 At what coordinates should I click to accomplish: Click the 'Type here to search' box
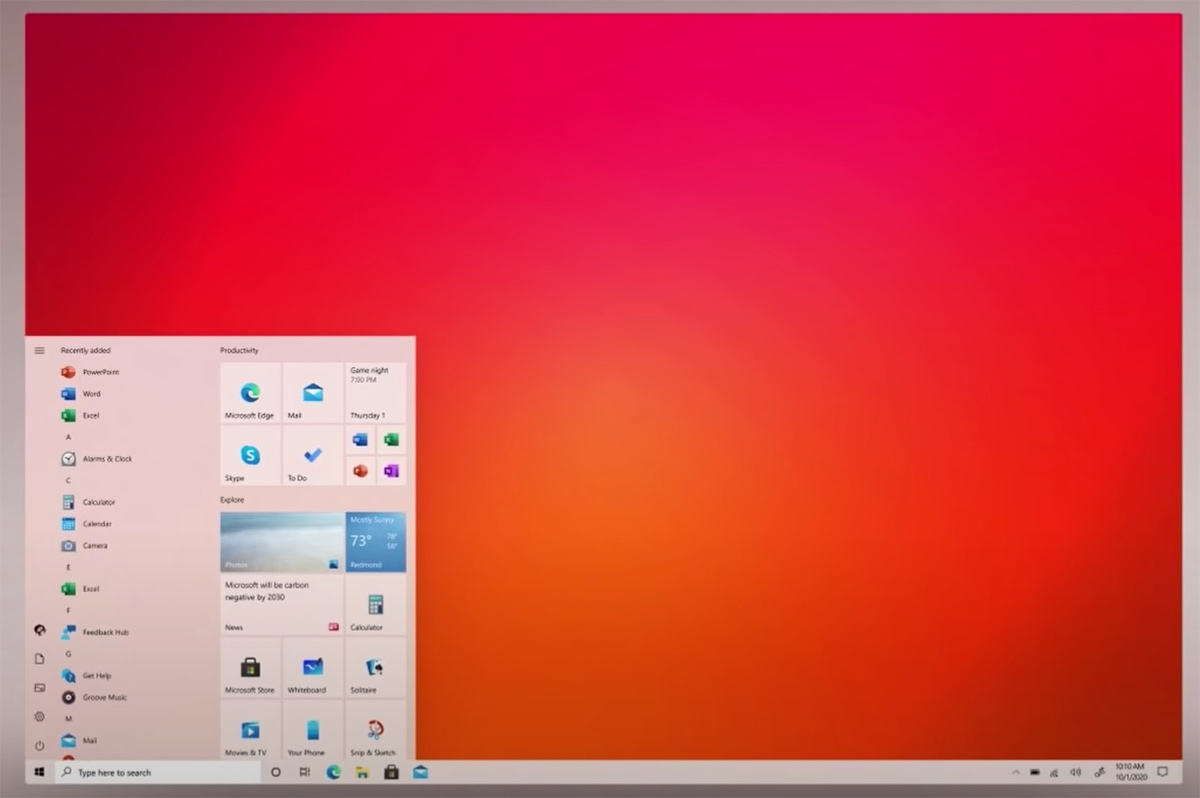[160, 773]
